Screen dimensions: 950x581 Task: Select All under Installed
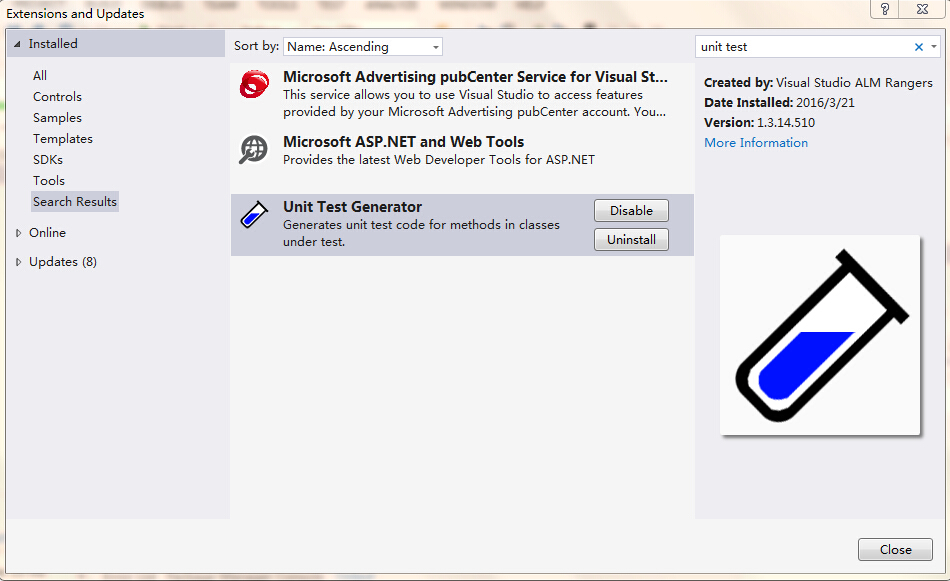(x=40, y=76)
